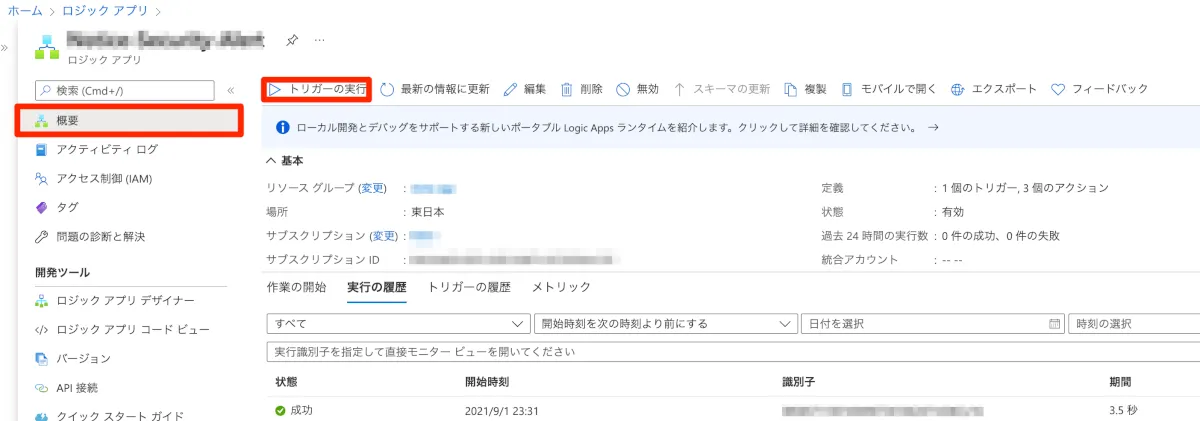1200x421 pixels.
Task: Click the 複製 clone icon
Action: [x=790, y=89]
